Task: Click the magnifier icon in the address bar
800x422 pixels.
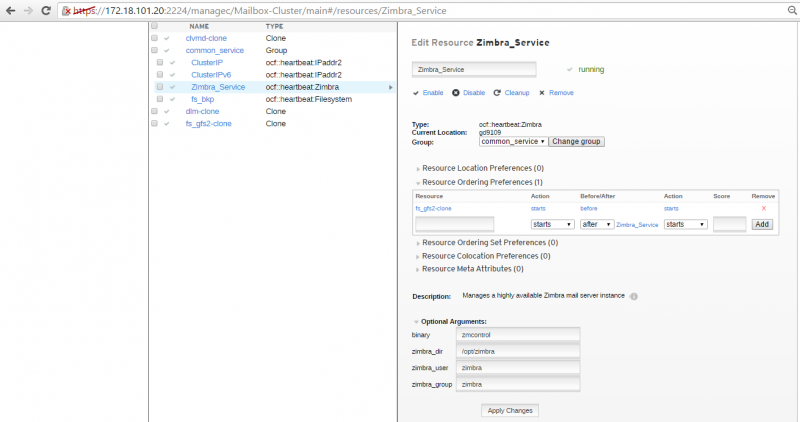Action: click(x=792, y=10)
